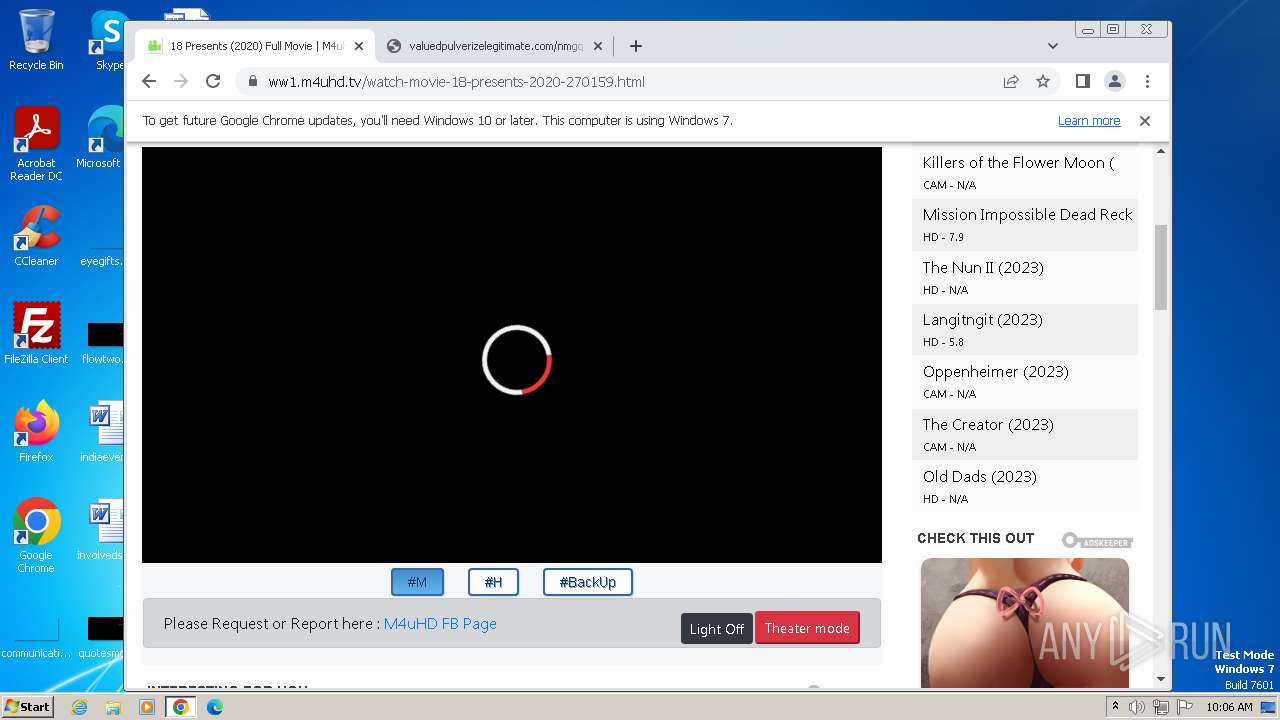The height and width of the screenshot is (720, 1280).
Task: Click the lock site info icon
Action: [252, 82]
